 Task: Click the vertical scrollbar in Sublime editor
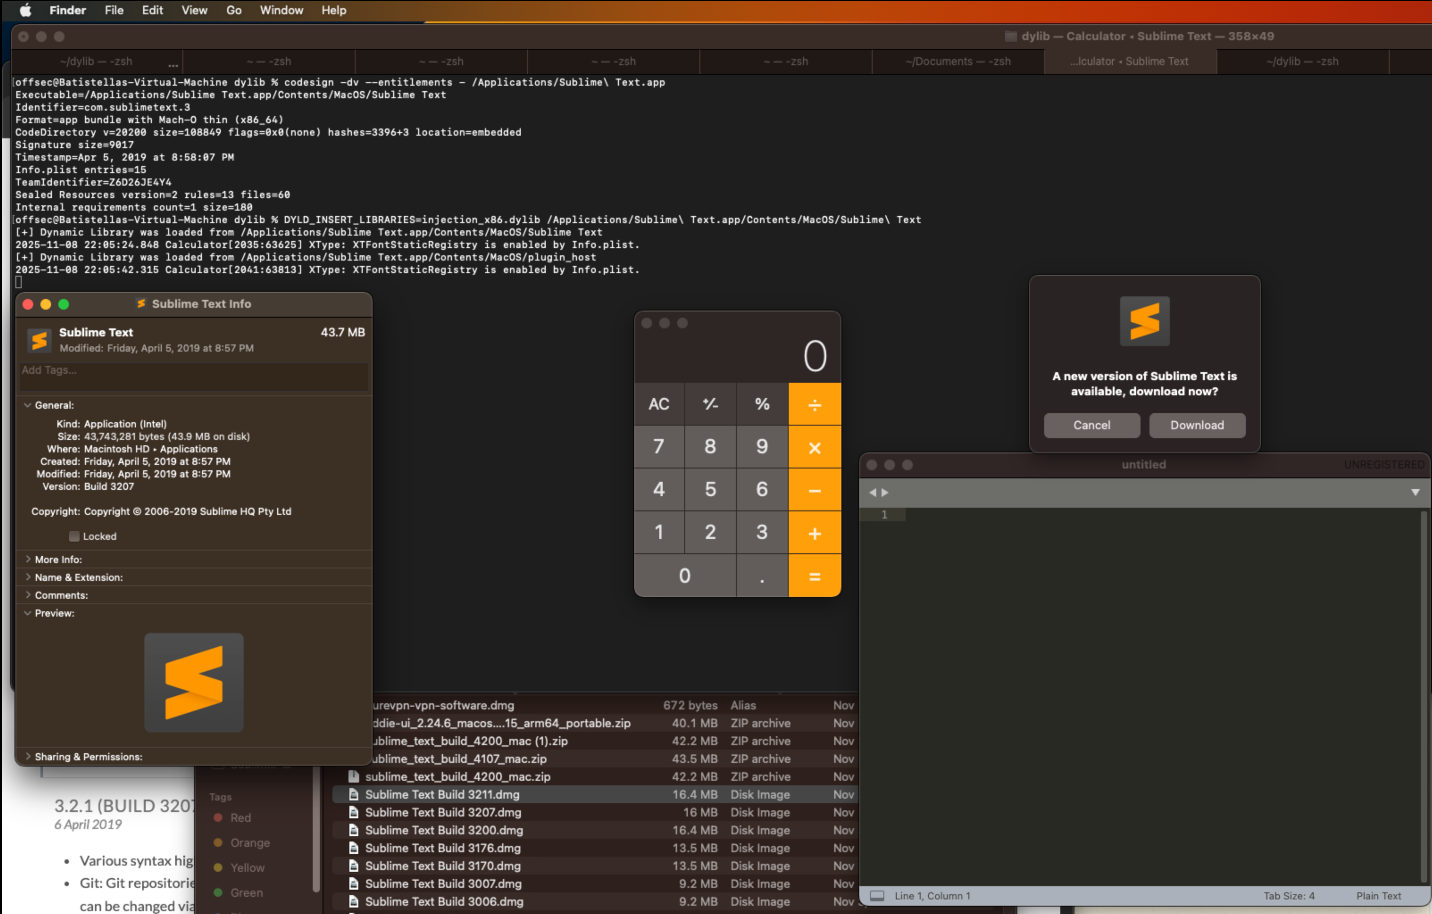(1424, 697)
